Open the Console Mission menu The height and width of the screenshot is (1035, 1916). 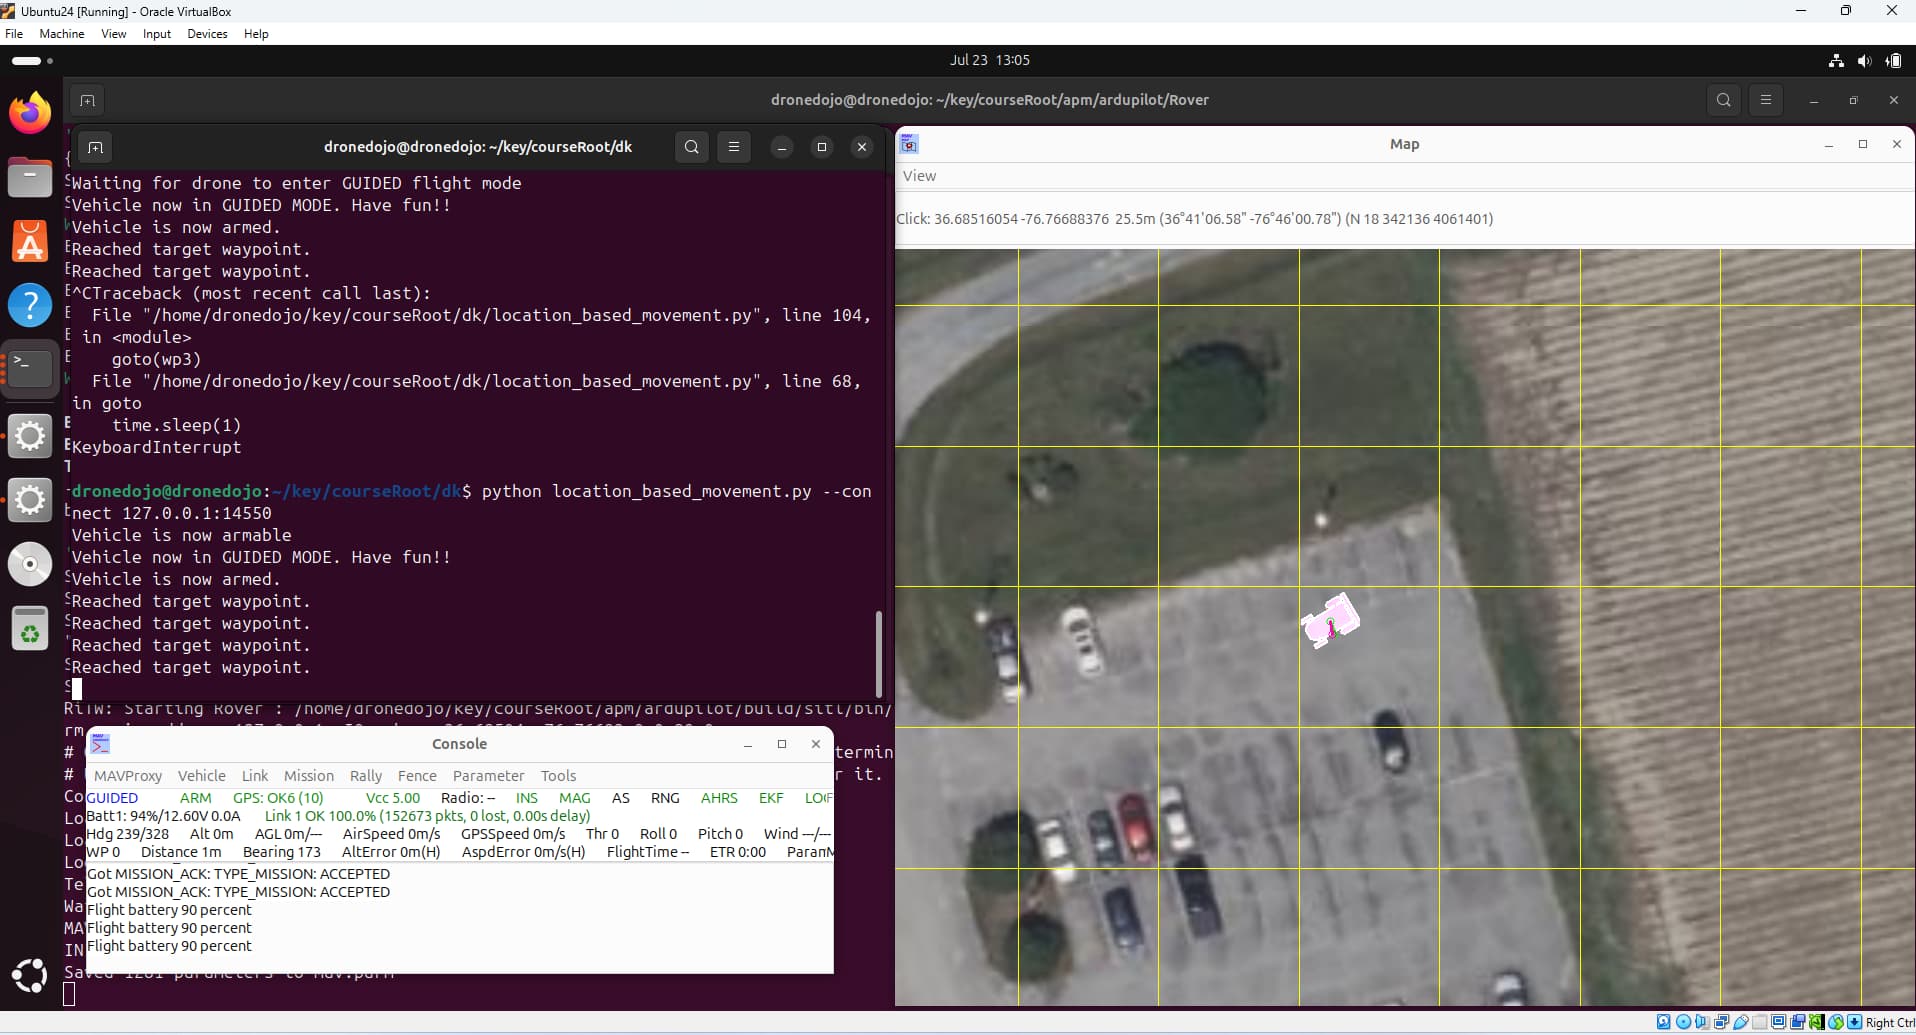(x=309, y=776)
